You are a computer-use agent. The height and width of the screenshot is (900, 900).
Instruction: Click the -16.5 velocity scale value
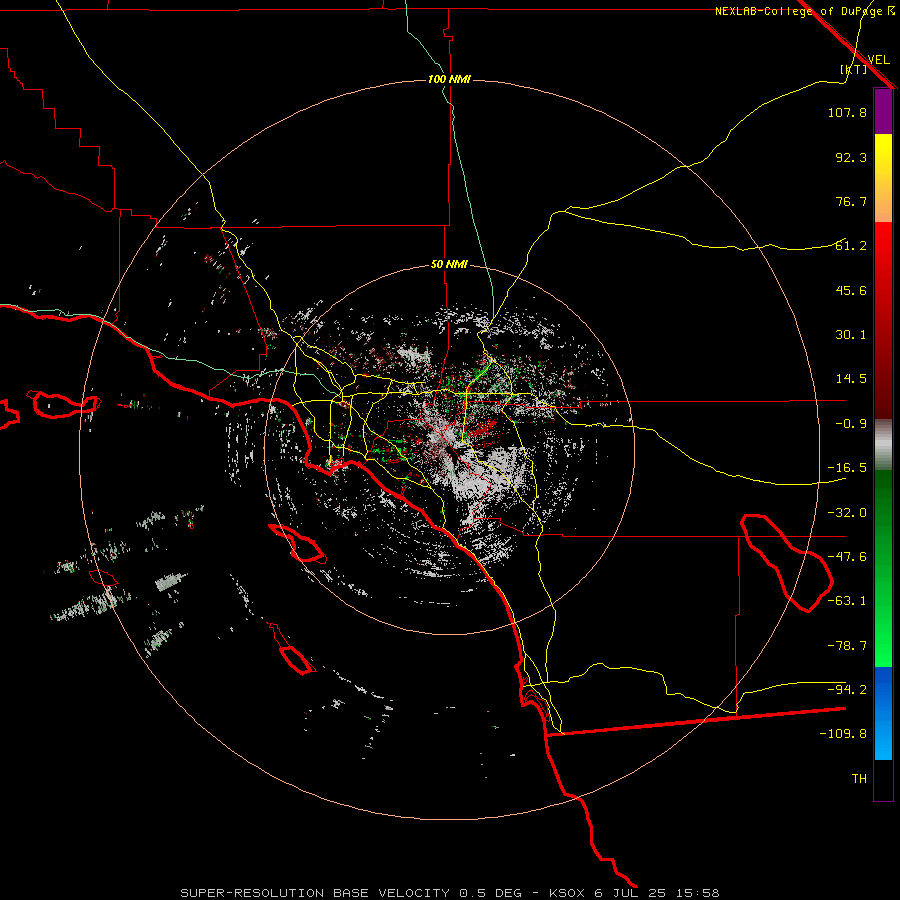click(847, 468)
